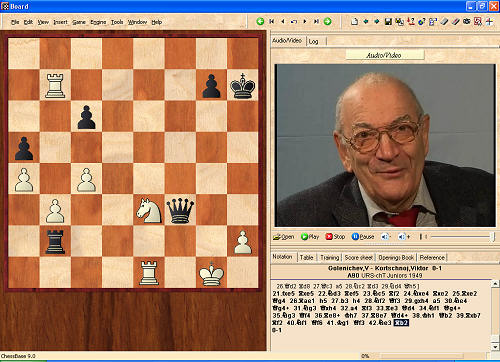500x362 pixels.
Task: Open the File menu
Action: coord(15,22)
